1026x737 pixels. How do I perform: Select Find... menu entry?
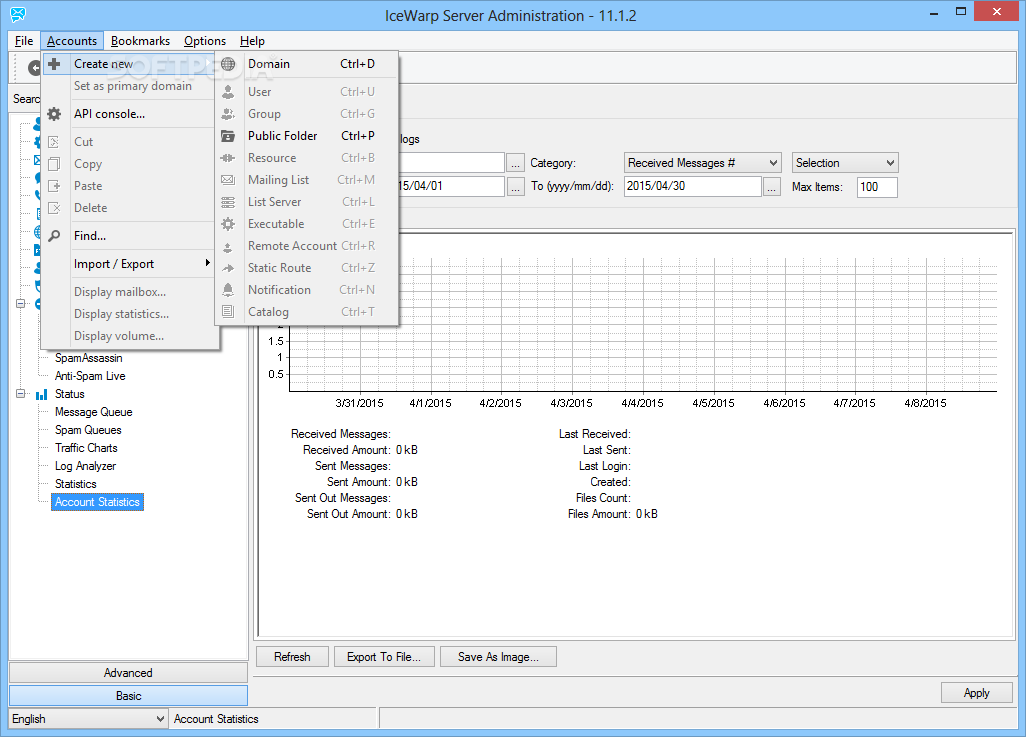129,236
